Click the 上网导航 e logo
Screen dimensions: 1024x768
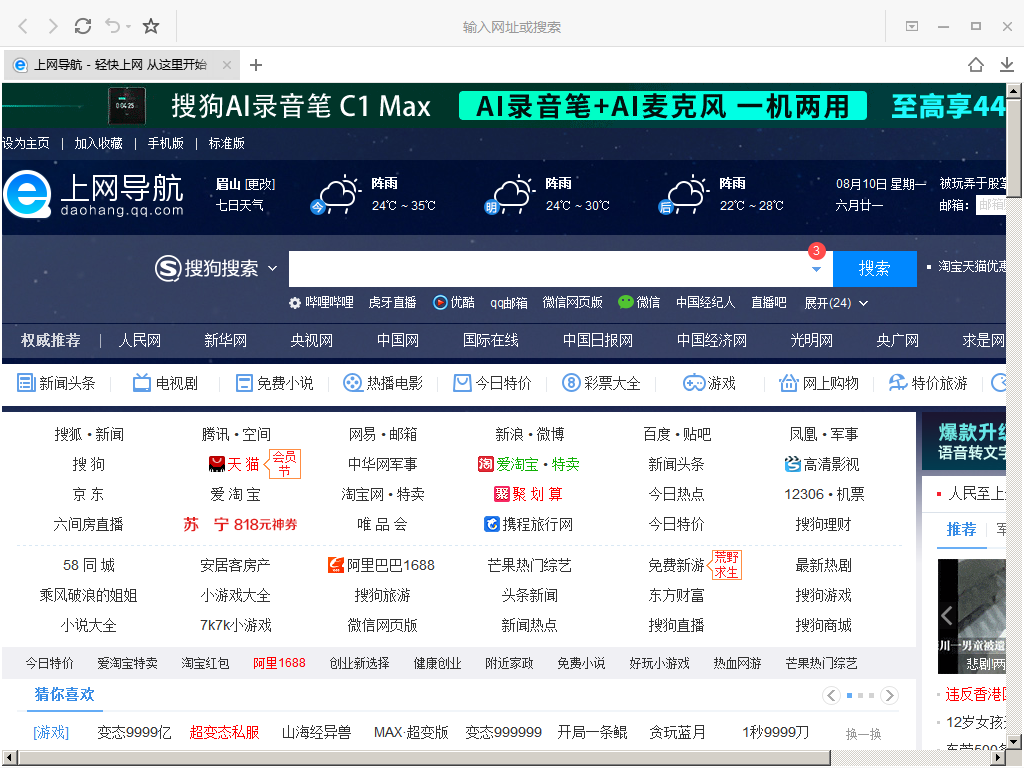[27, 195]
